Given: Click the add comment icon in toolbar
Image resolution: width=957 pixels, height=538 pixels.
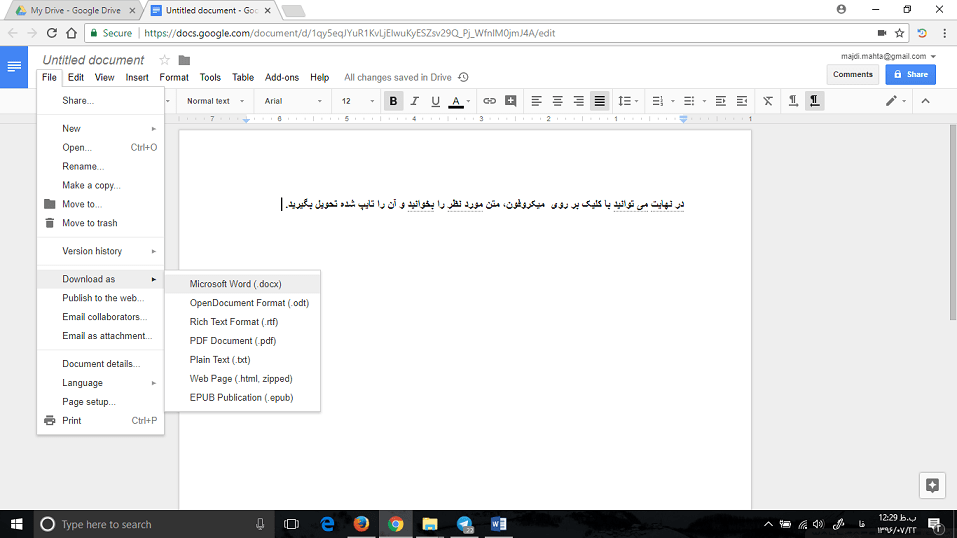Looking at the screenshot, I should pyautogui.click(x=511, y=101).
